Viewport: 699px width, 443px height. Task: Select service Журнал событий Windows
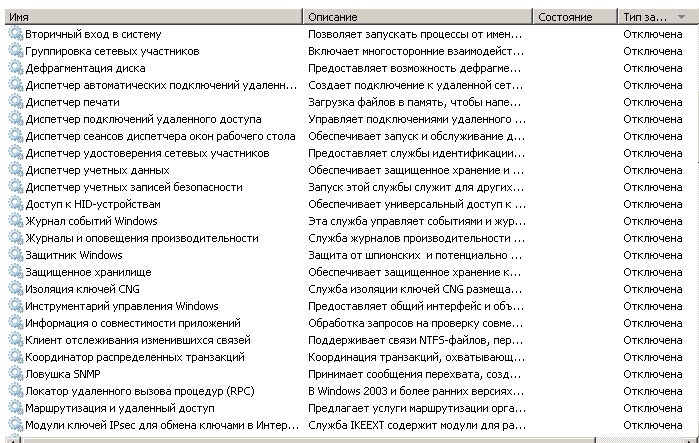[x=91, y=221]
